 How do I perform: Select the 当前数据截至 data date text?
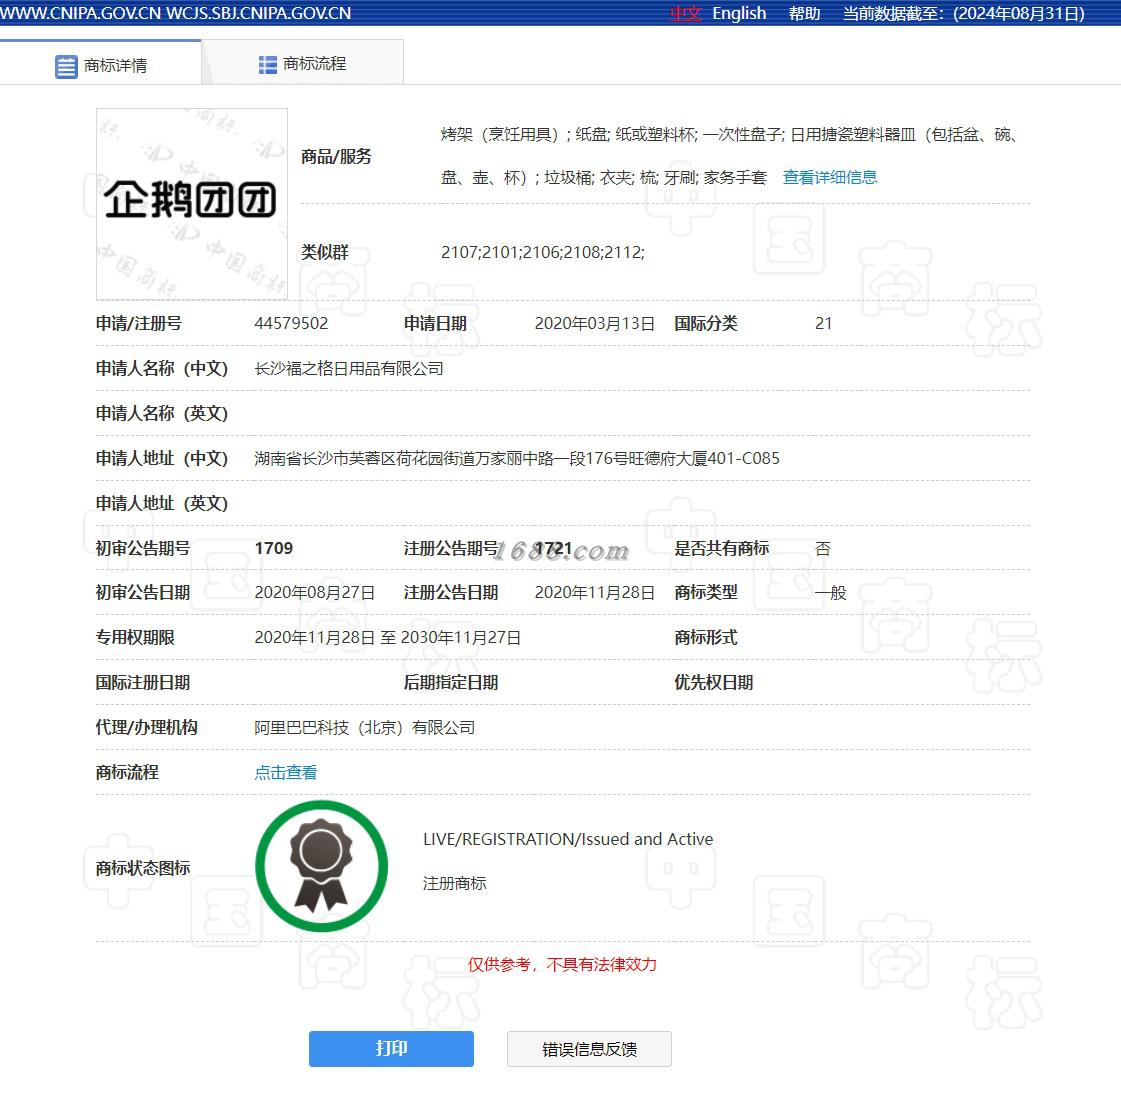(964, 14)
